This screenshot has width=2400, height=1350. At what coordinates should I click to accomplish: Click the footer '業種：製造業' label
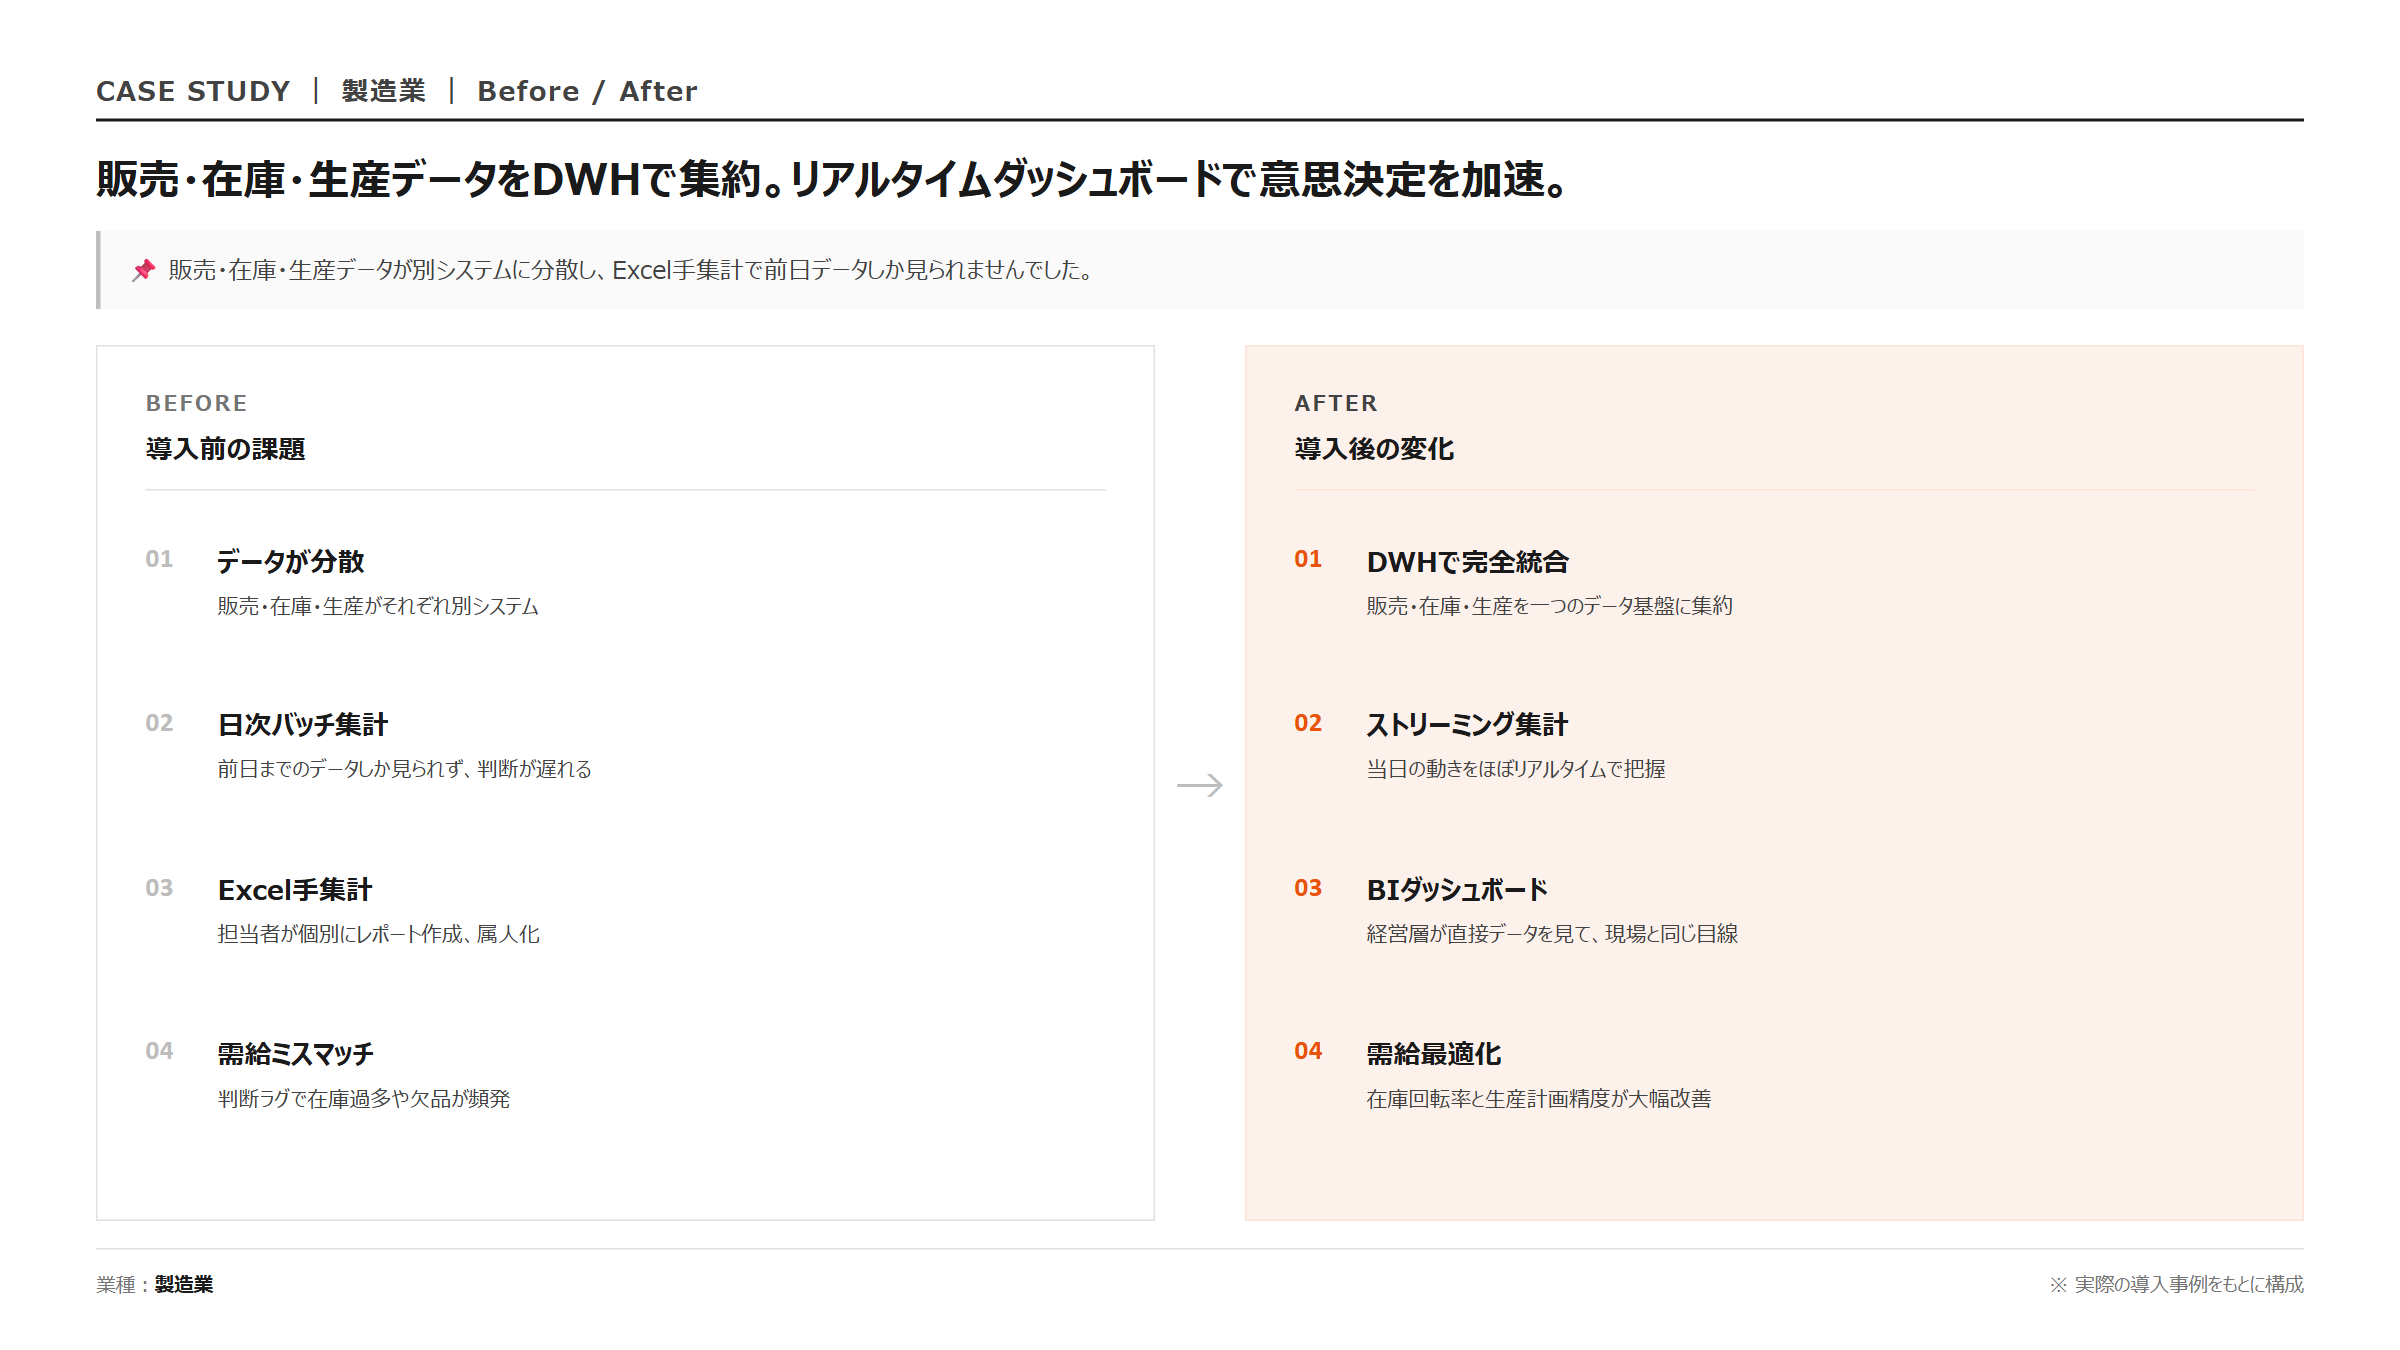click(155, 1284)
